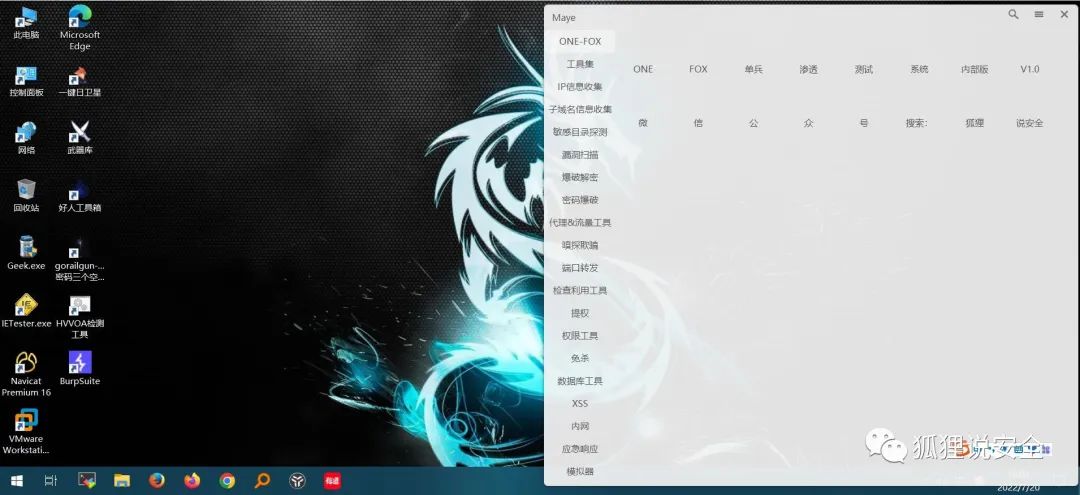Image resolution: width=1080 pixels, height=495 pixels.
Task: Open File Explorer from the taskbar
Action: 122,481
